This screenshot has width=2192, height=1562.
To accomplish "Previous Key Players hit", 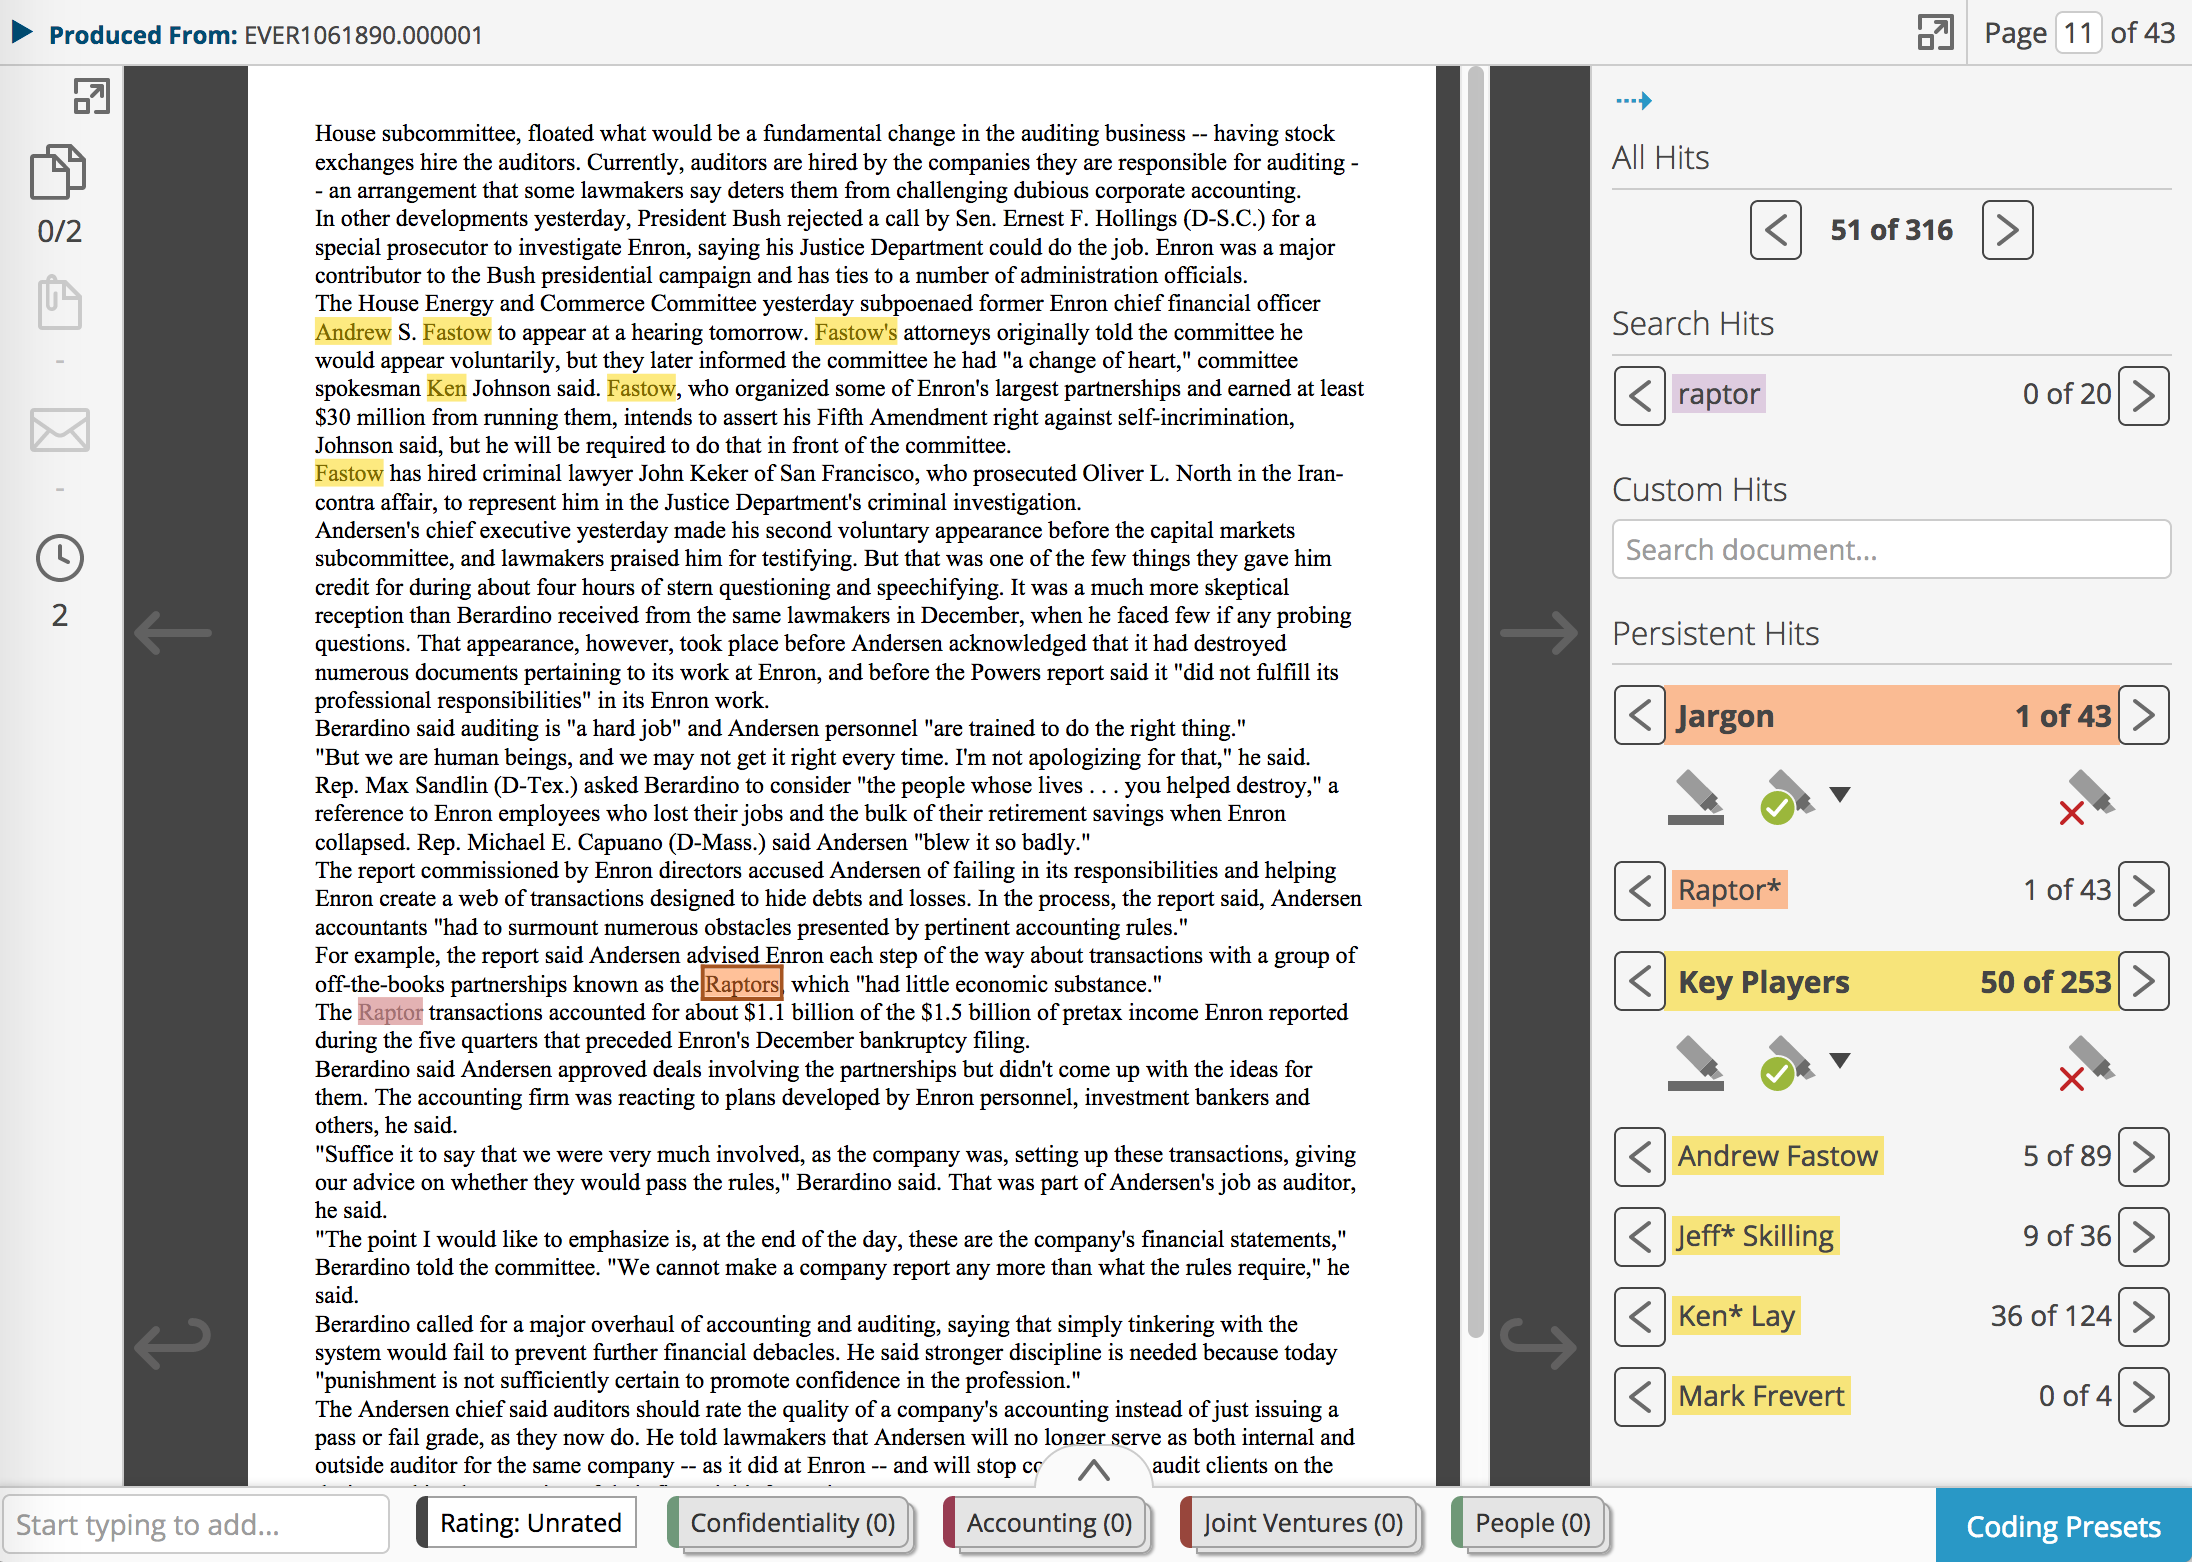I will (x=1640, y=981).
